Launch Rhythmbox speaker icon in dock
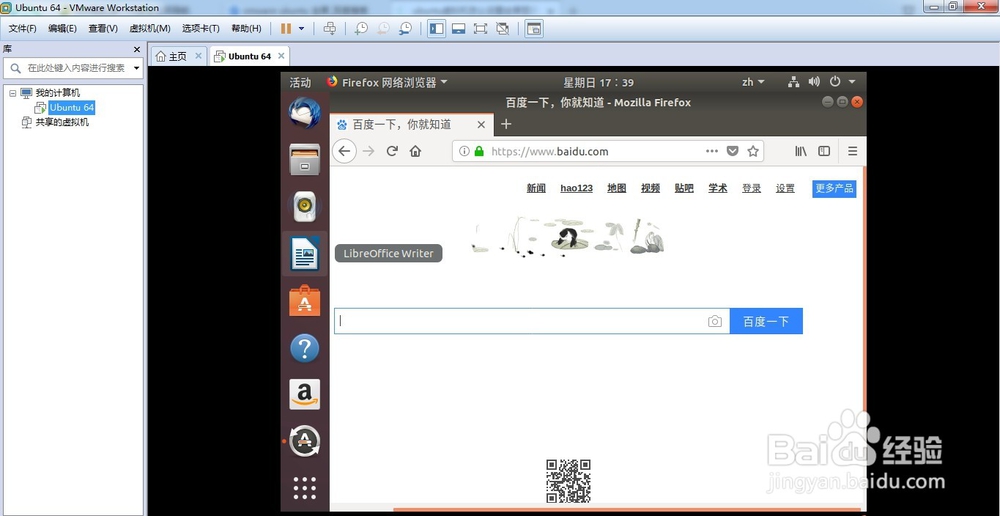The width and height of the screenshot is (1000, 516). pos(304,206)
